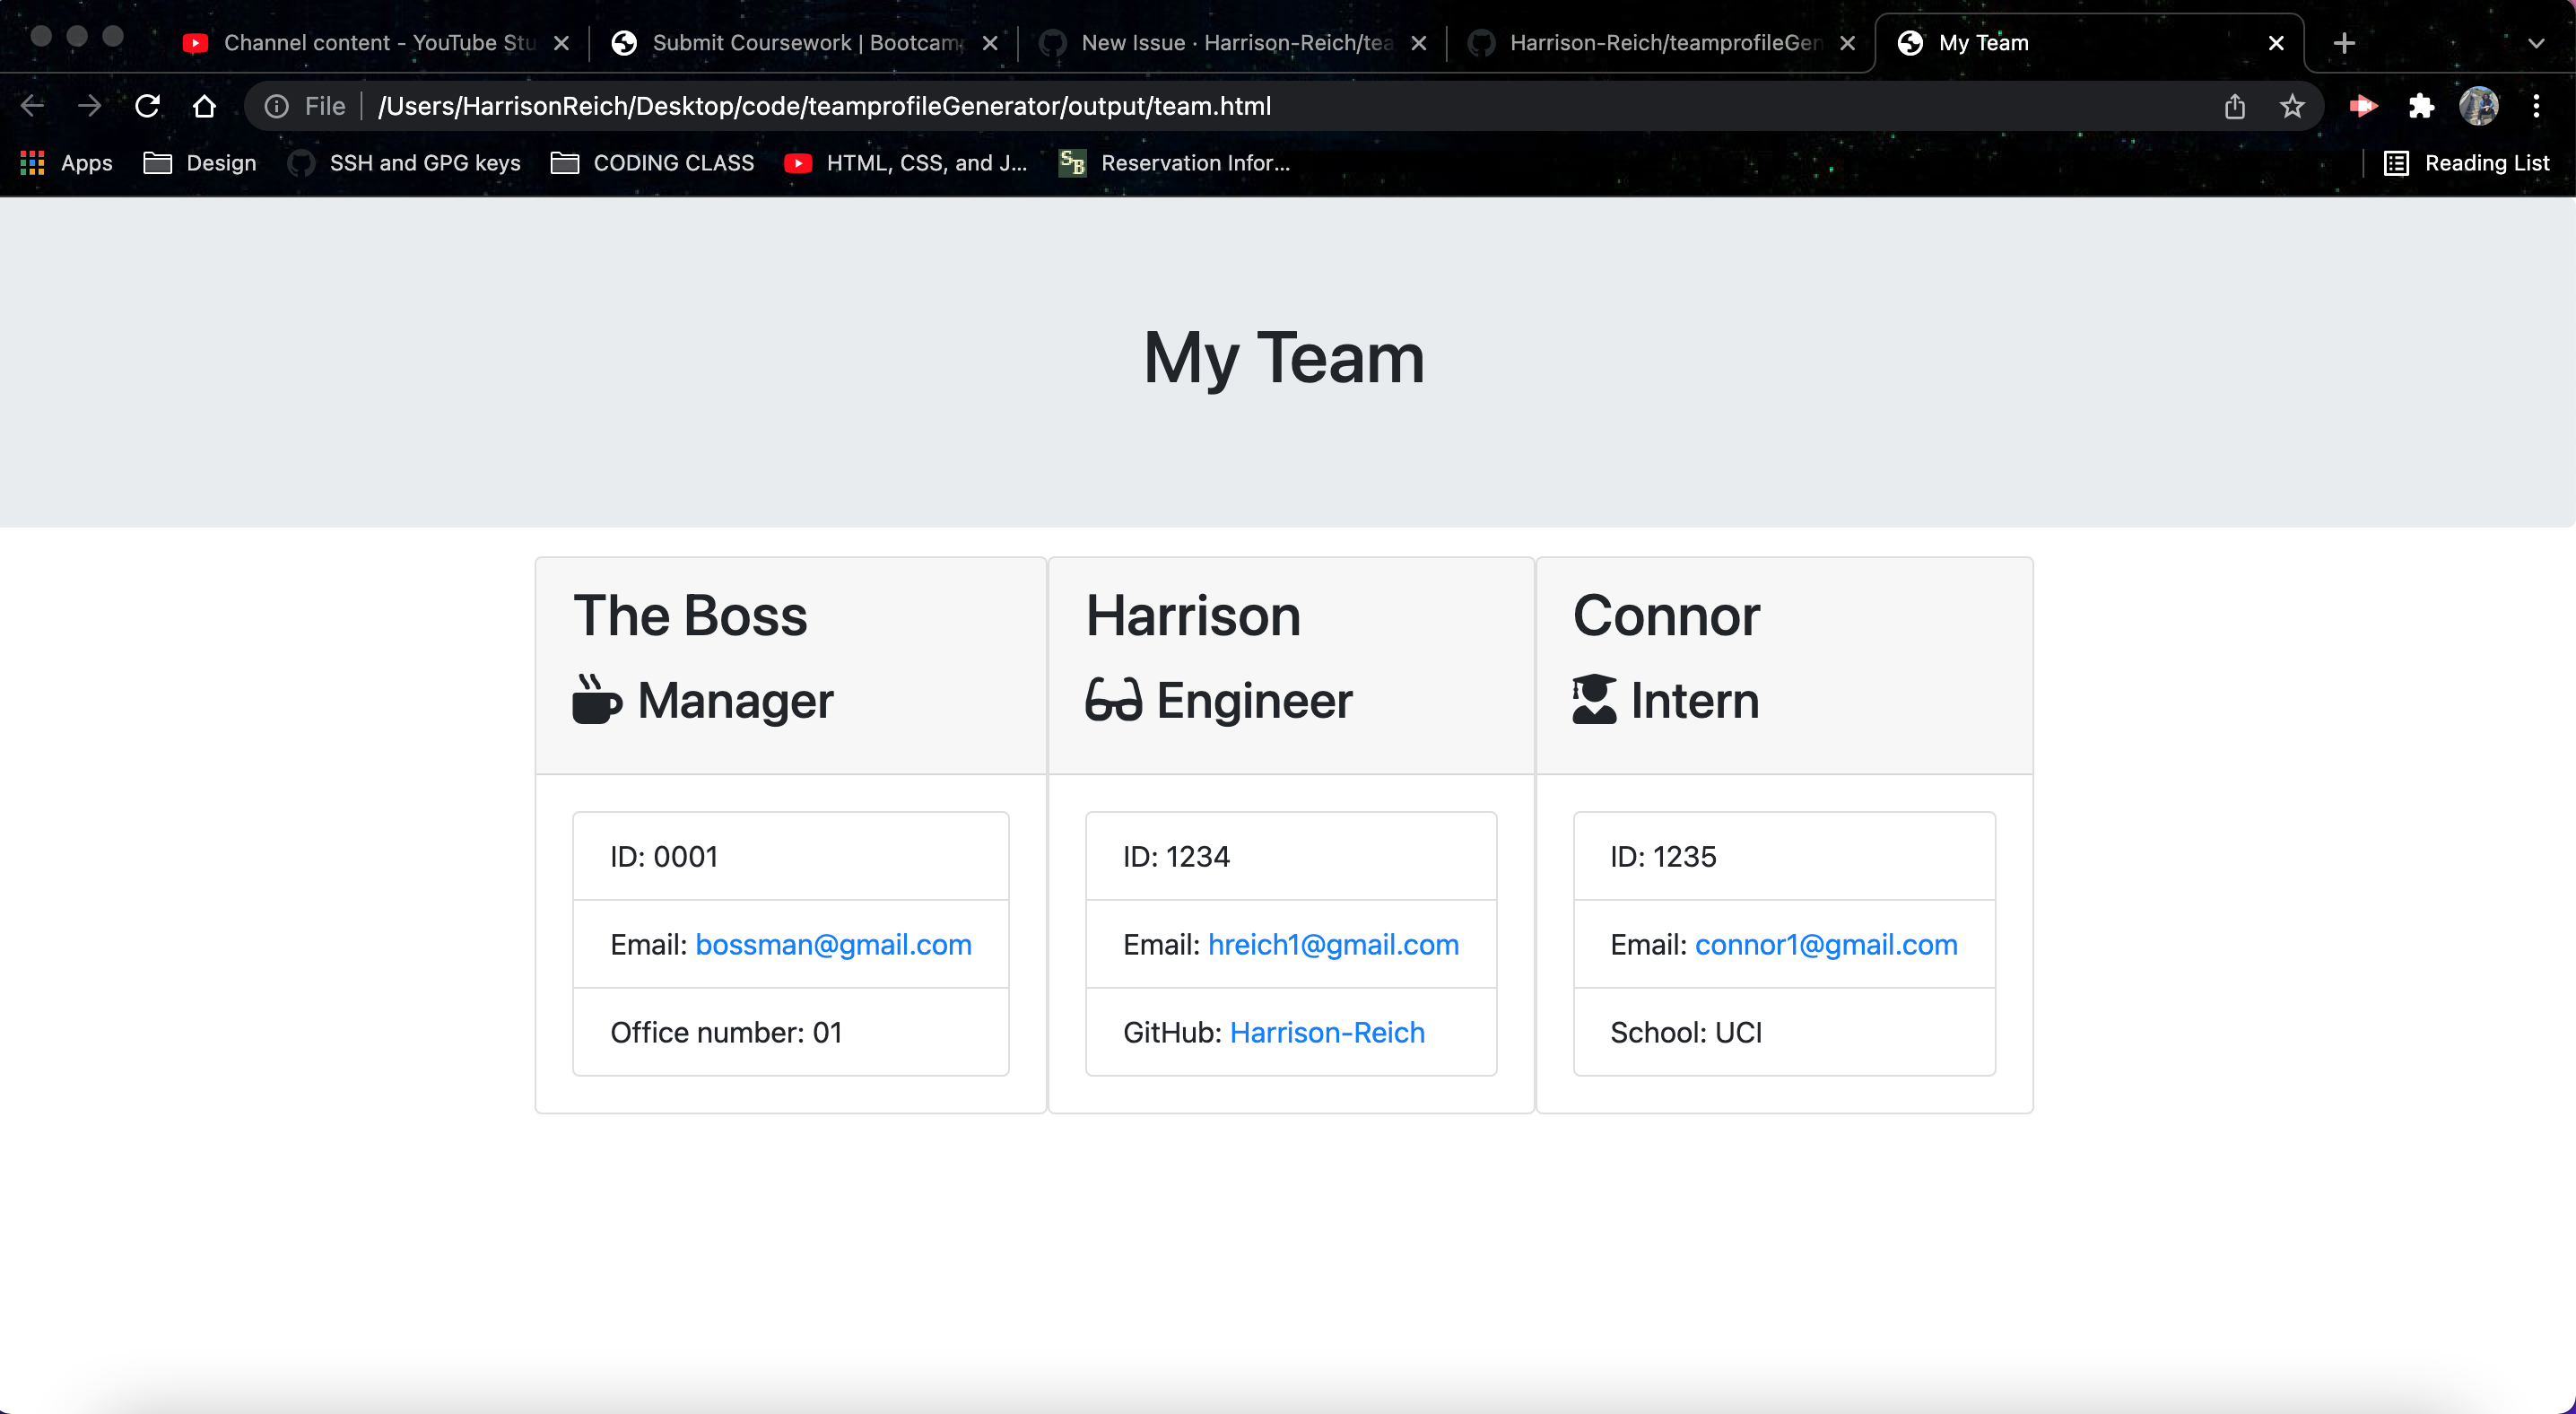Screen dimensions: 2576x1414
Task: Click the Intern graduation cap icon
Action: (x=1592, y=699)
